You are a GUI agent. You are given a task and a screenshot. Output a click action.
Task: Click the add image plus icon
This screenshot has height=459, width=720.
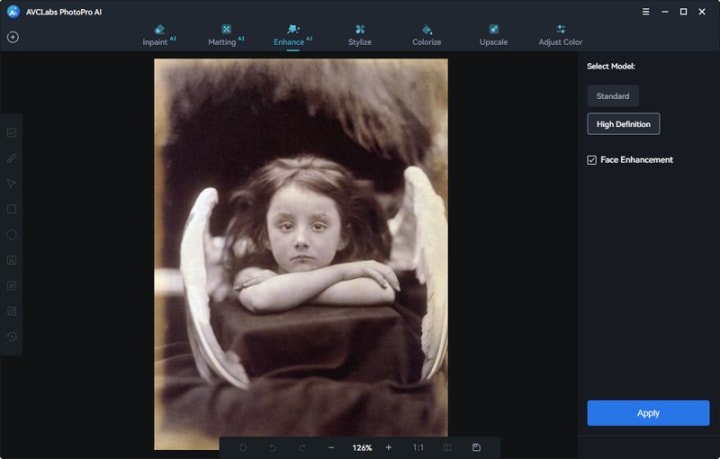(13, 37)
